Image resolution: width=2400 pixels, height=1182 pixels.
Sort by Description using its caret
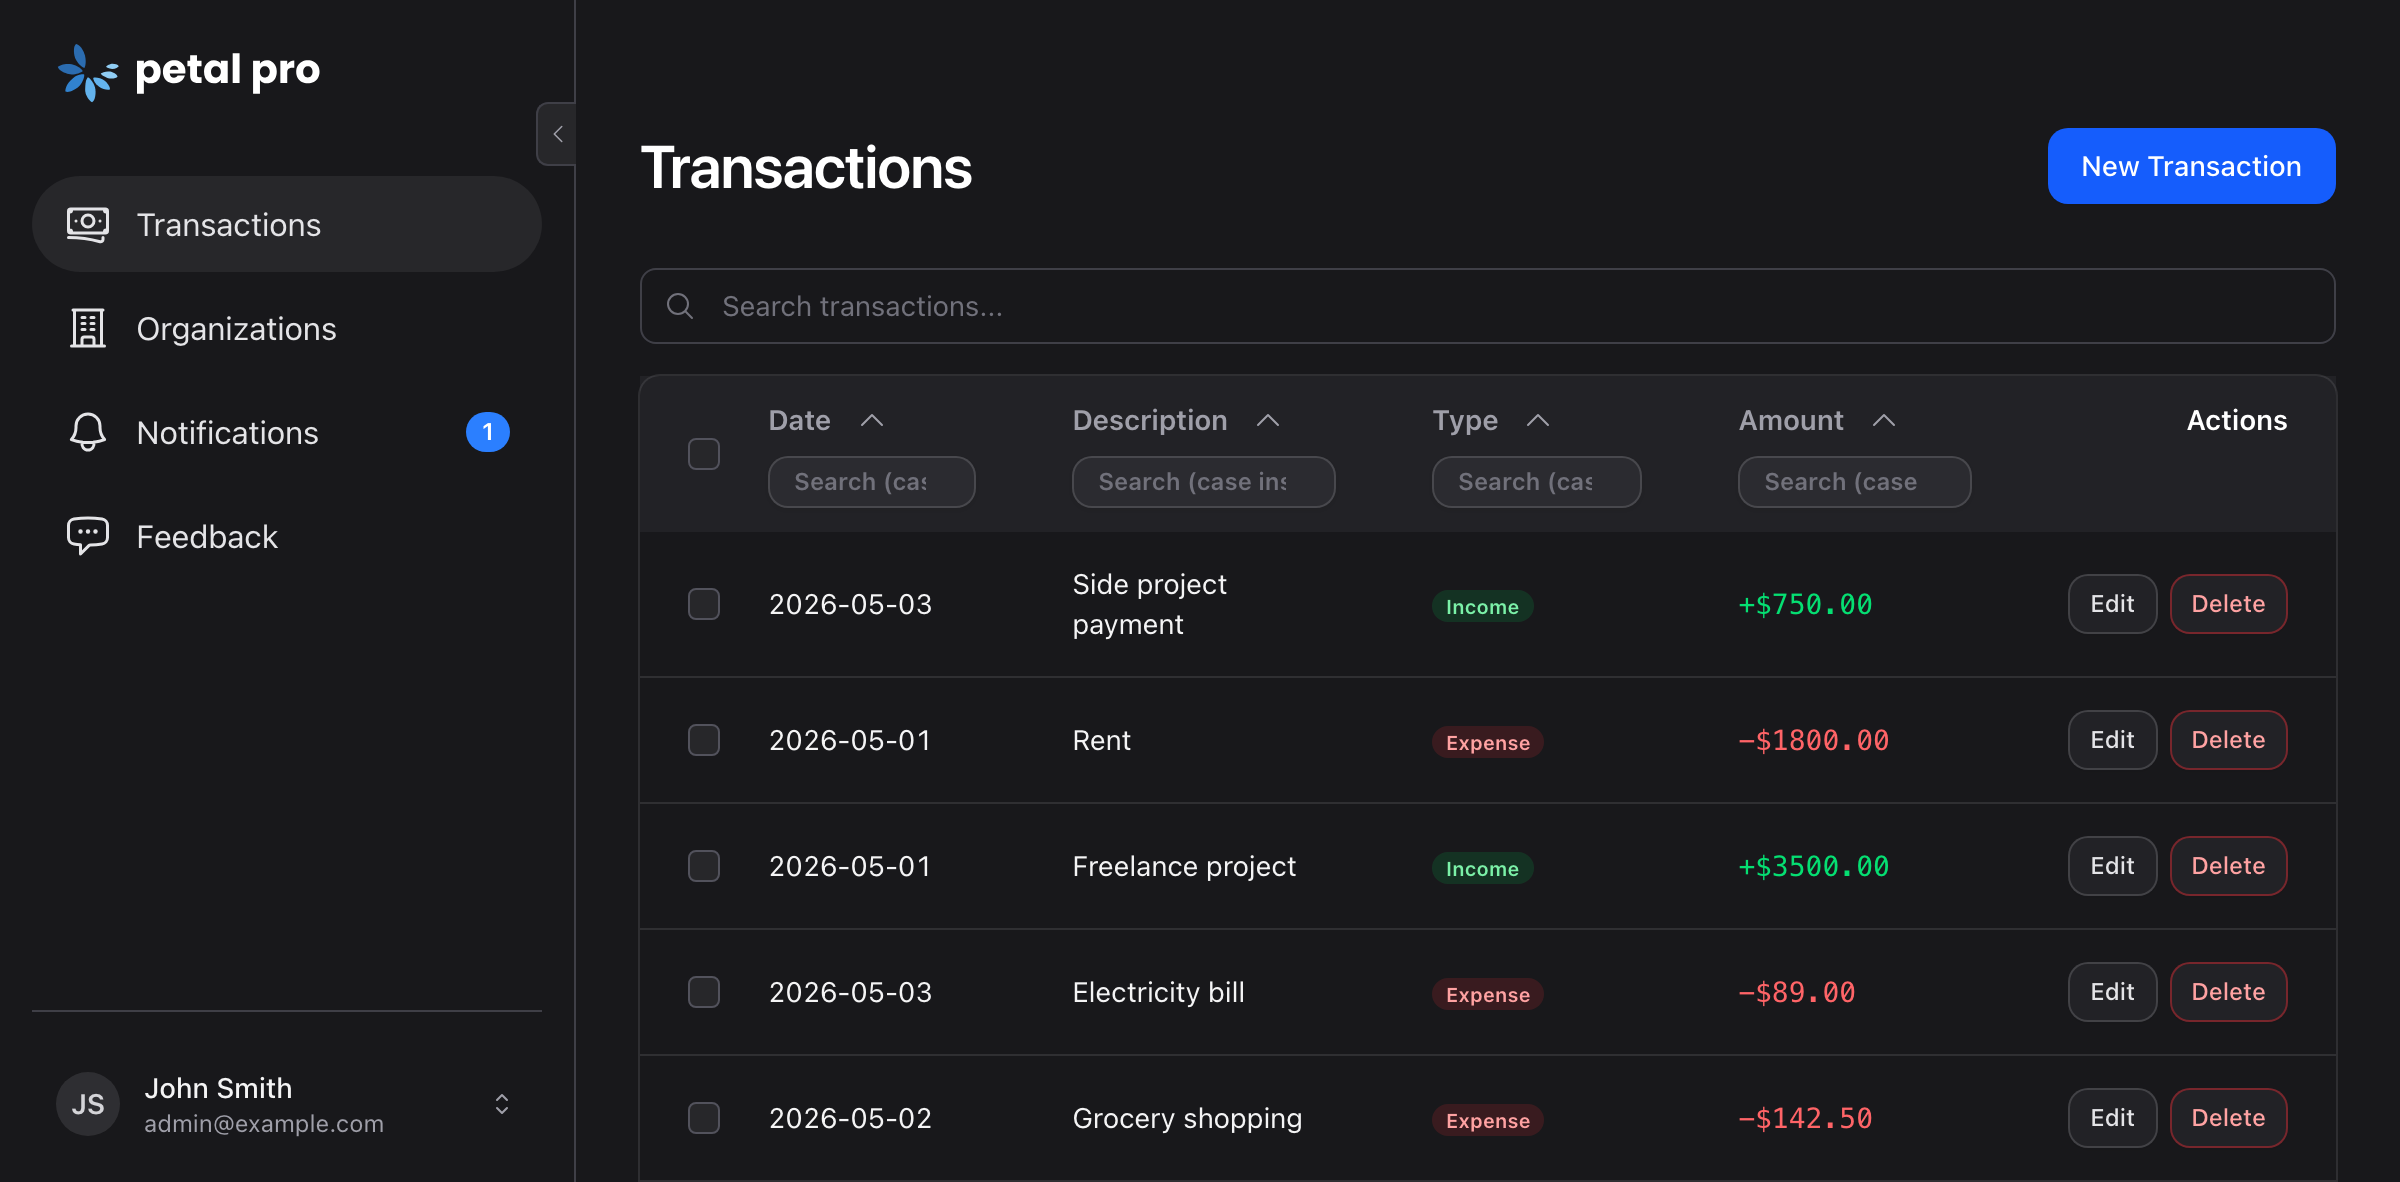pyautogui.click(x=1268, y=420)
